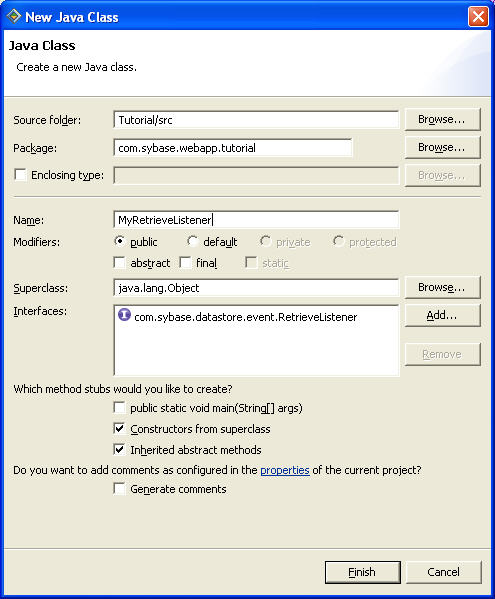The height and width of the screenshot is (599, 495).
Task: Uncheck Constructors from superclass option
Action: (x=120, y=428)
